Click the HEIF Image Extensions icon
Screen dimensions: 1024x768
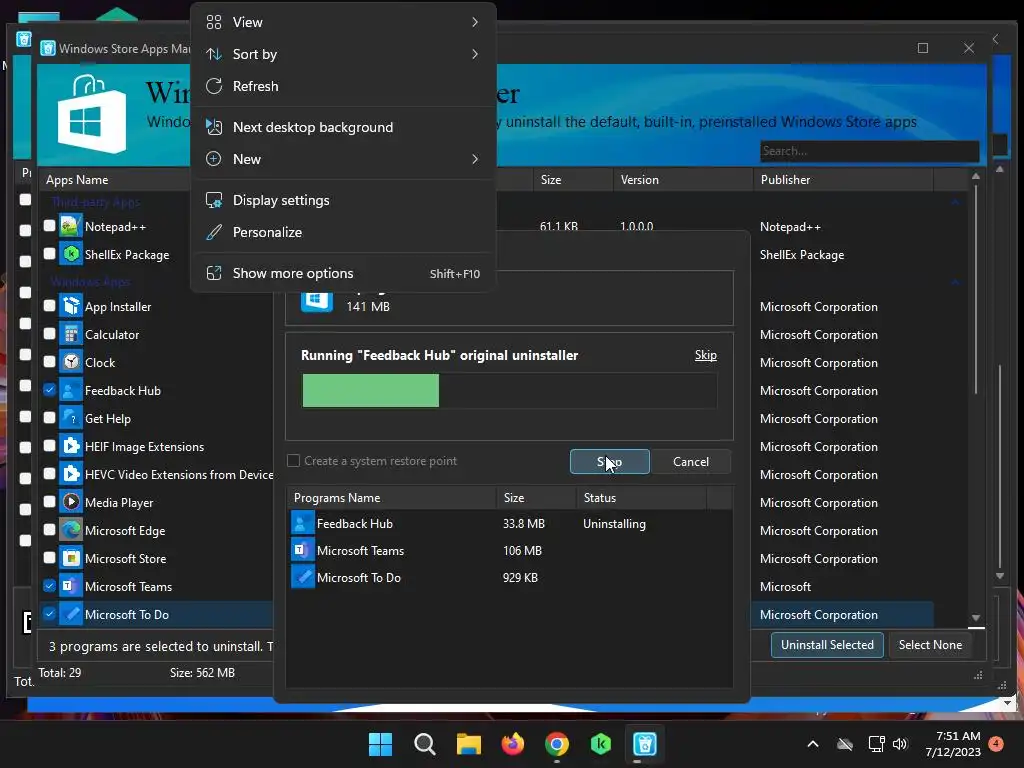(x=71, y=446)
